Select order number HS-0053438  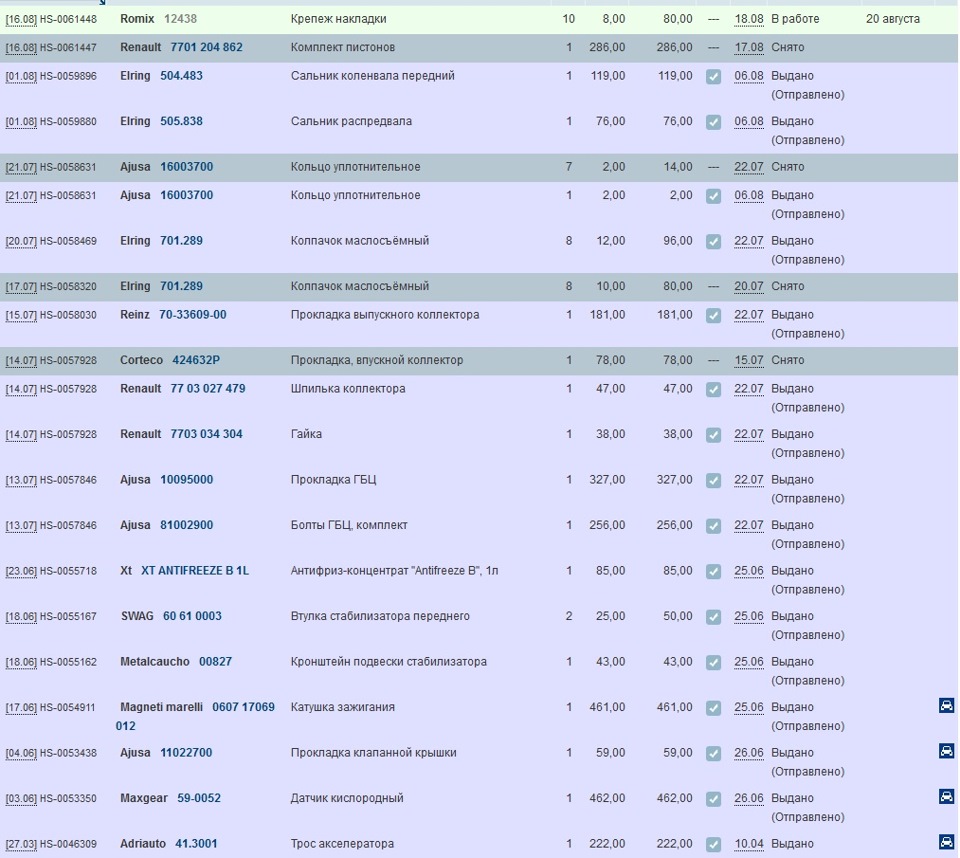tap(68, 753)
